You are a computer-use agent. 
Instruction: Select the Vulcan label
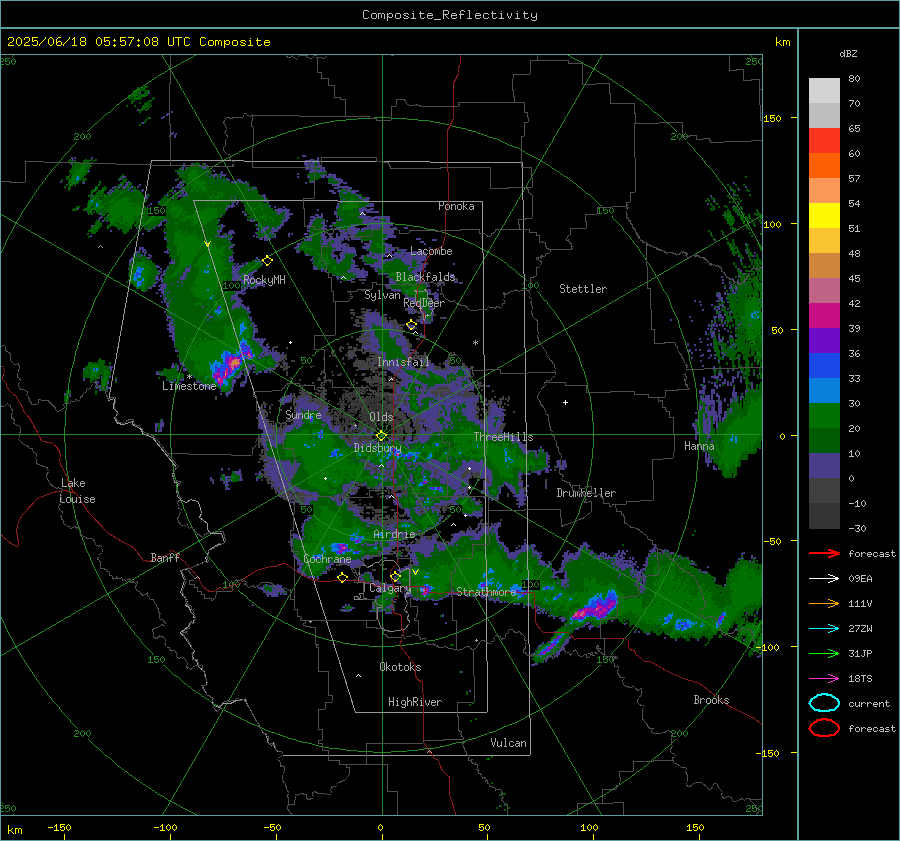[508, 743]
